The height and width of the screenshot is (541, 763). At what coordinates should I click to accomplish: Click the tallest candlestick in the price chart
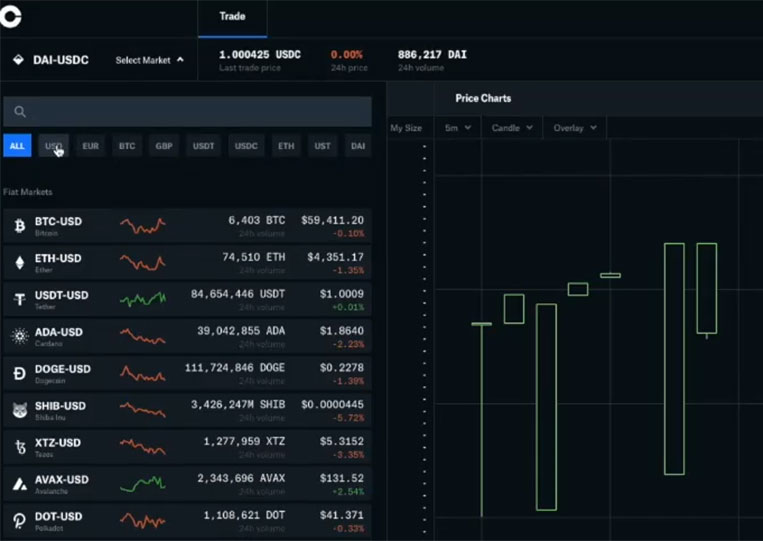[x=674, y=359]
